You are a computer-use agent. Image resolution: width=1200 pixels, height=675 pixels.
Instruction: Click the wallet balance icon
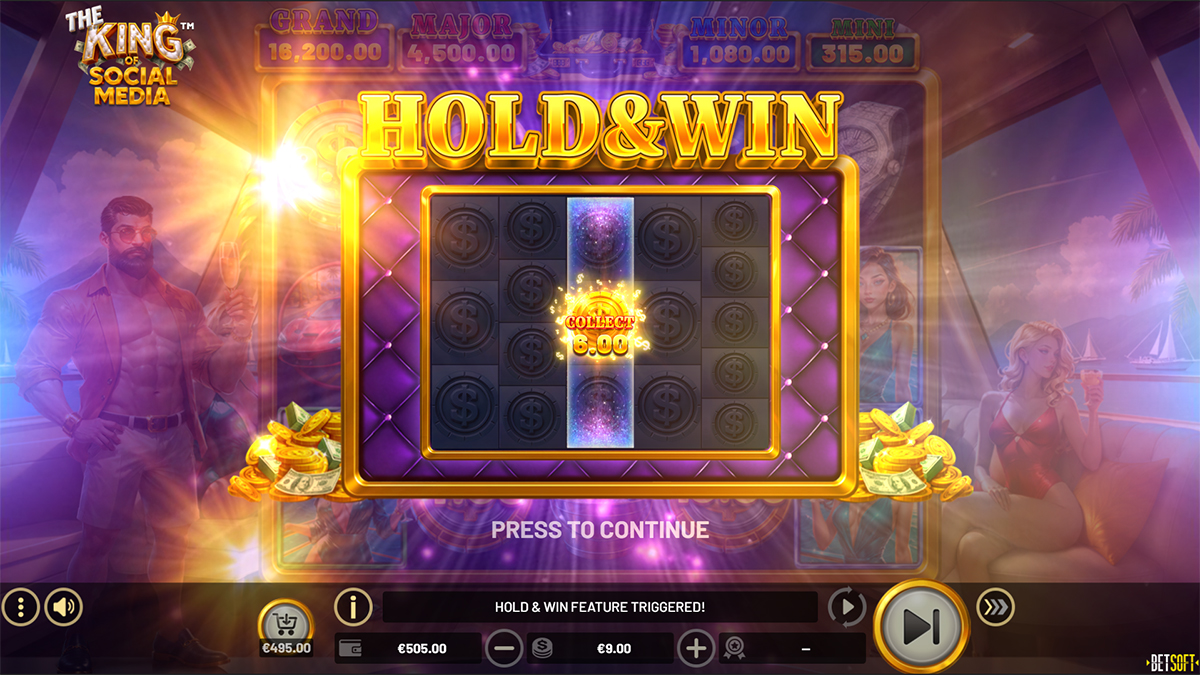coord(350,648)
